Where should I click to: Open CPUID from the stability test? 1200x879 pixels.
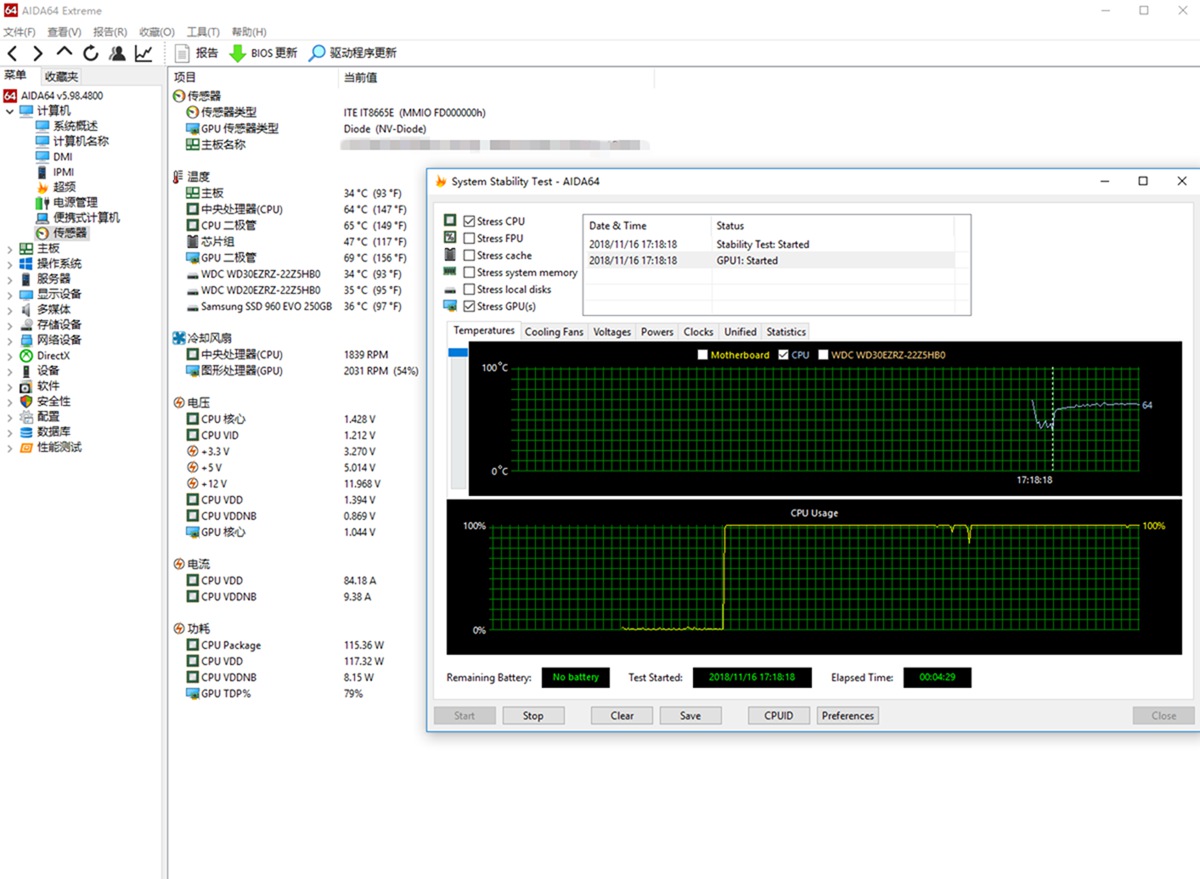(779, 716)
